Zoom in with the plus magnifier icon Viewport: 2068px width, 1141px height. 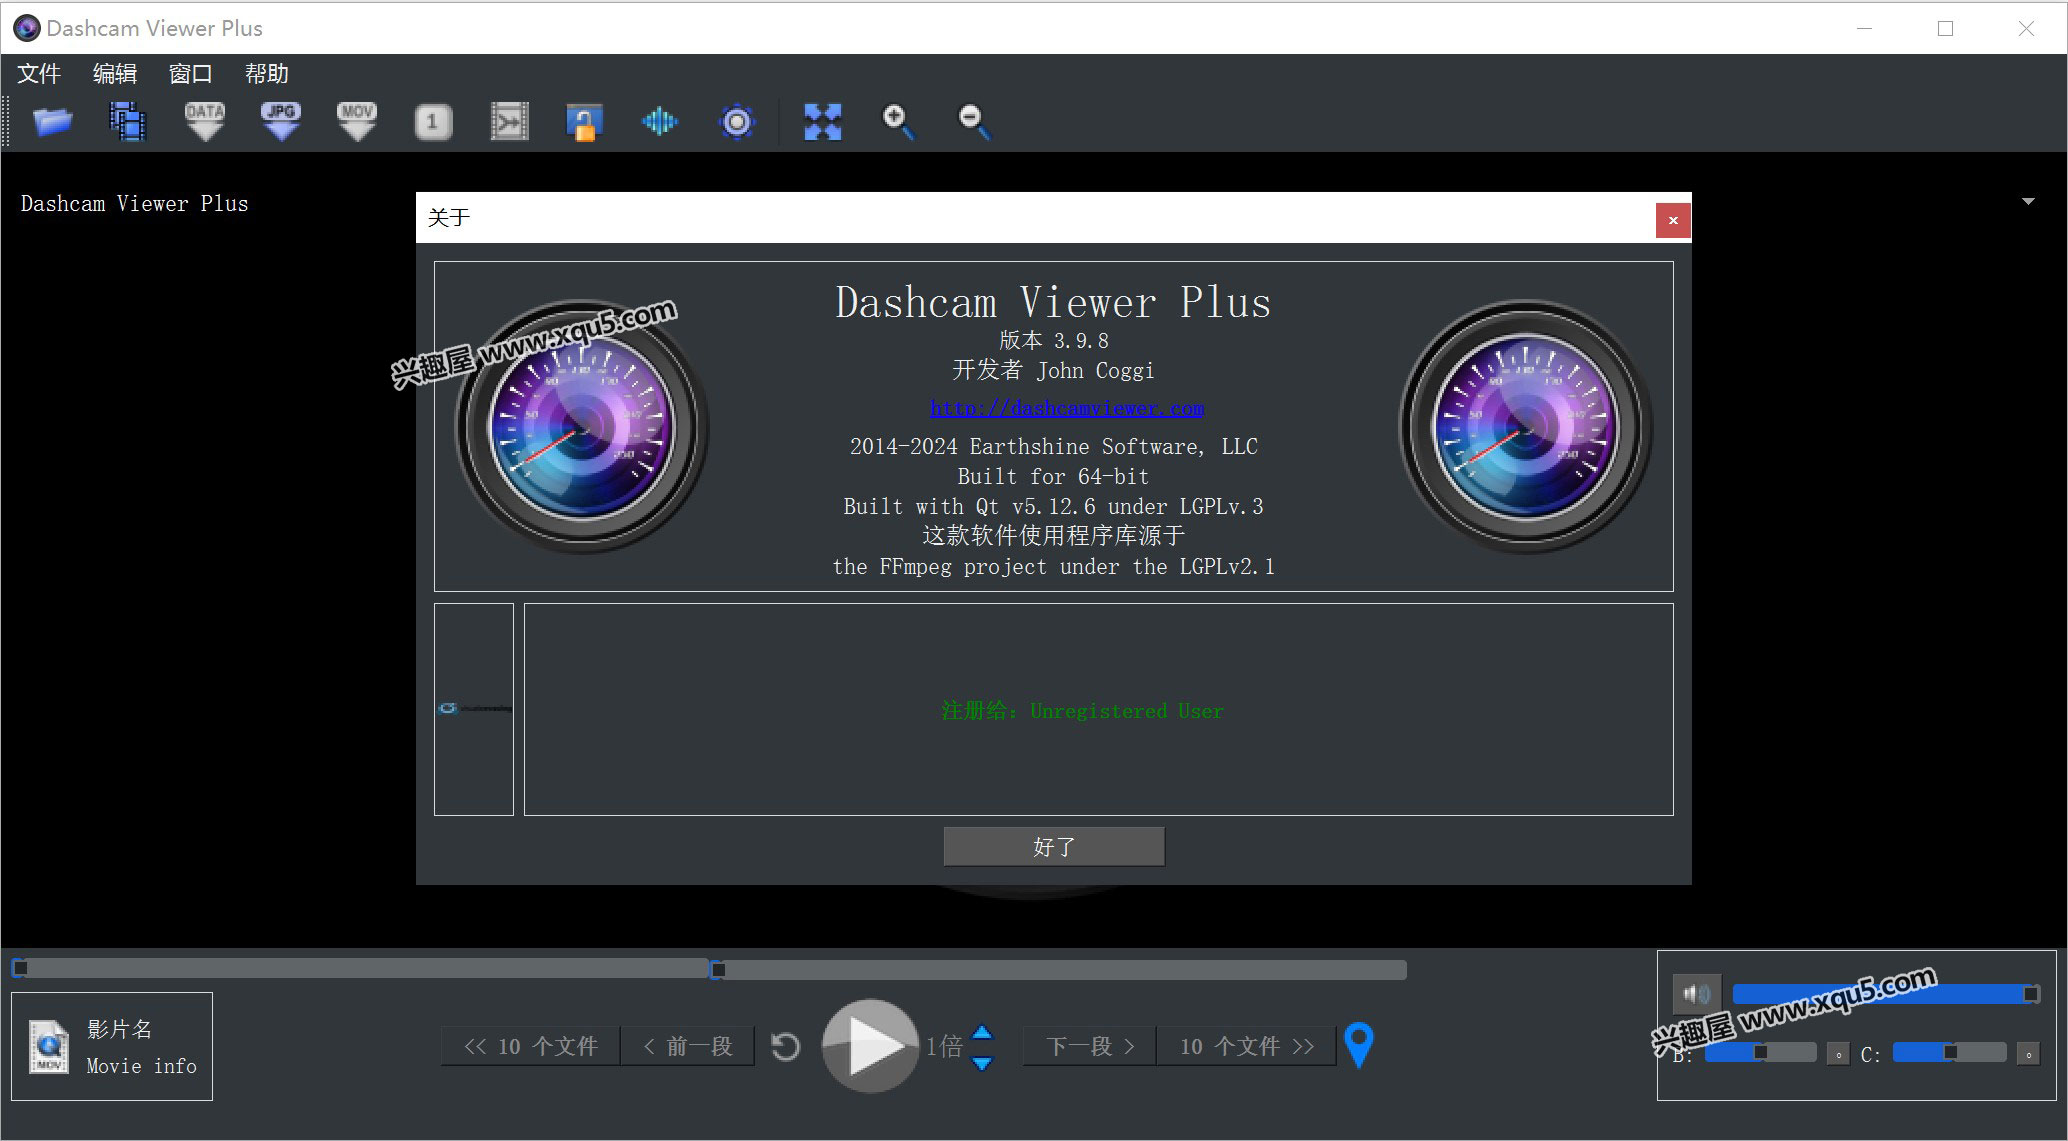[x=898, y=122]
